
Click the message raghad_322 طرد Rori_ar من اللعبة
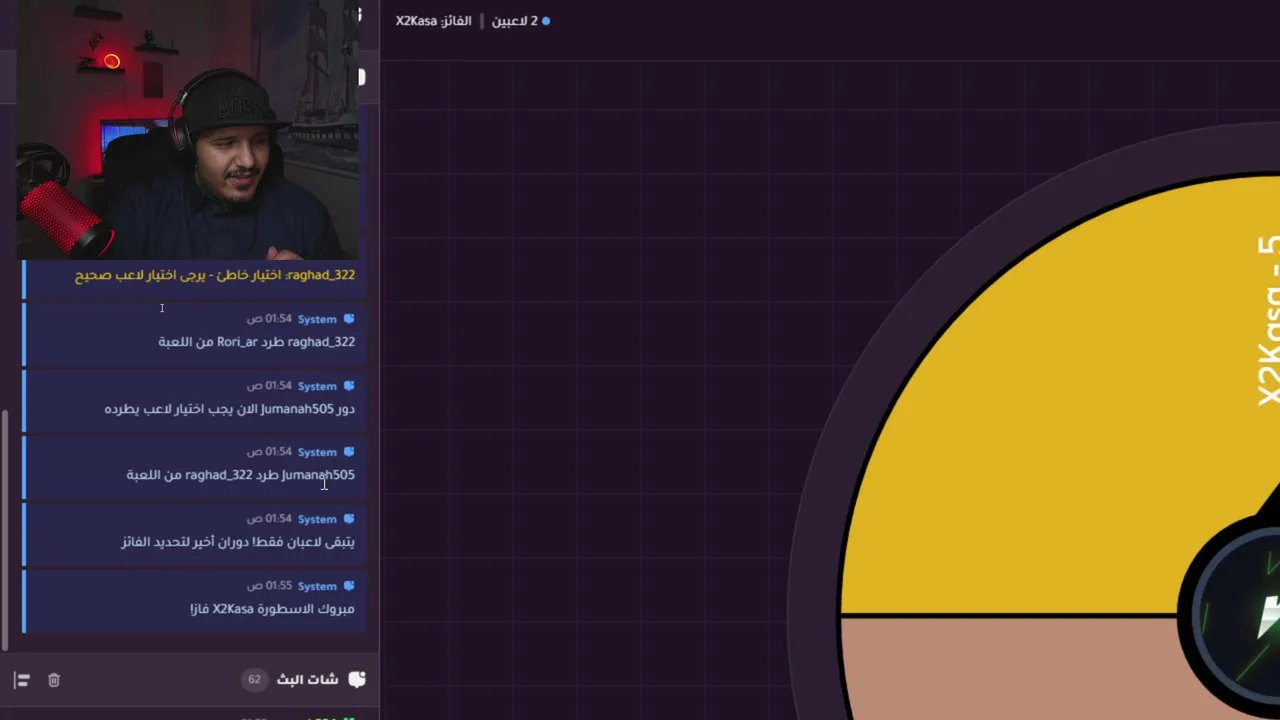257,342
